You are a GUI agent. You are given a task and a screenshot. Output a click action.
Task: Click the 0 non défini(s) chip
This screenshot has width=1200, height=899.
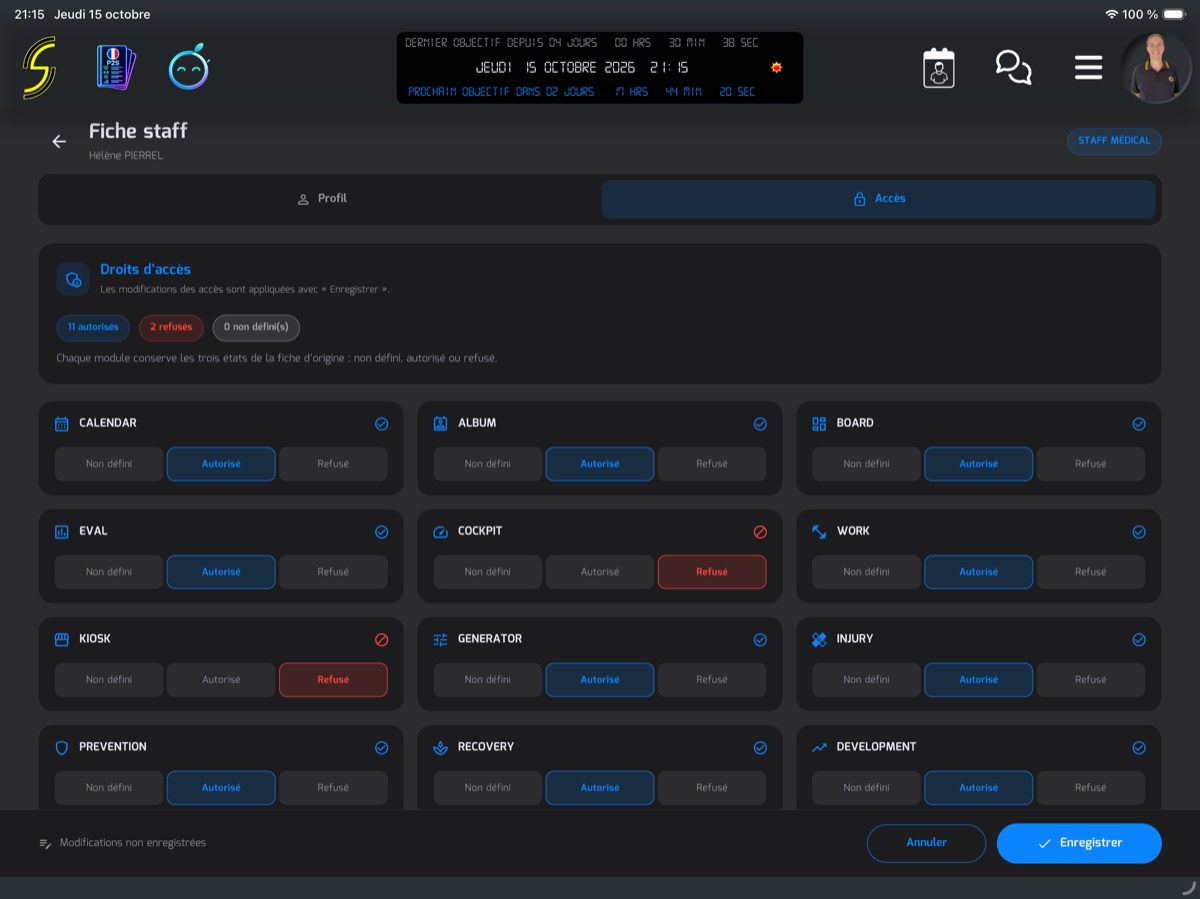pyautogui.click(x=256, y=327)
